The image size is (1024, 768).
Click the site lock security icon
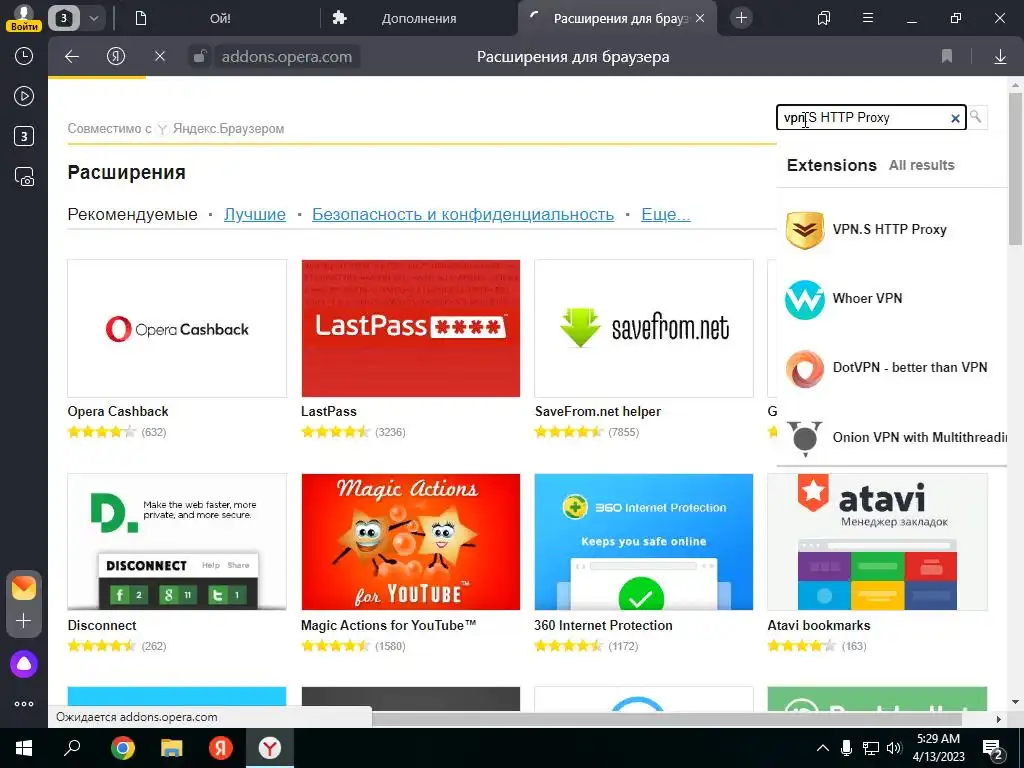(x=199, y=57)
